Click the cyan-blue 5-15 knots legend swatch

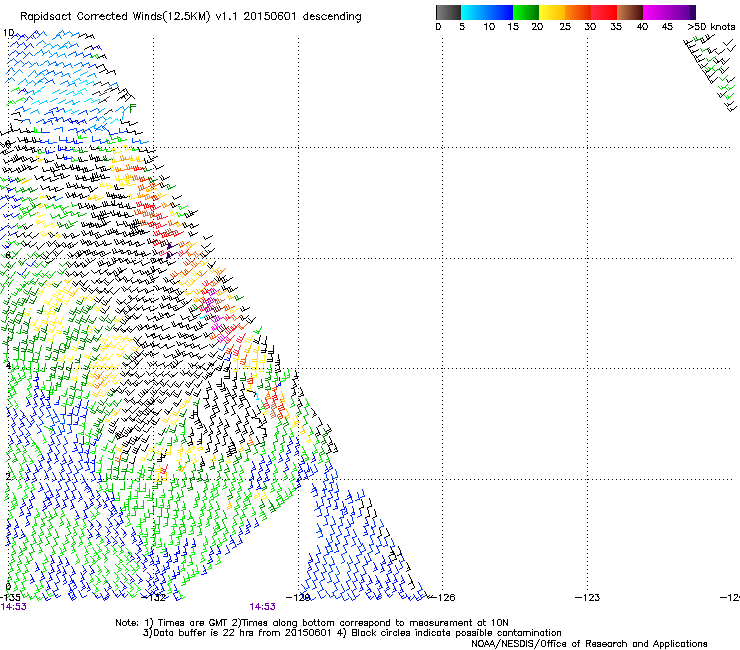click(487, 12)
